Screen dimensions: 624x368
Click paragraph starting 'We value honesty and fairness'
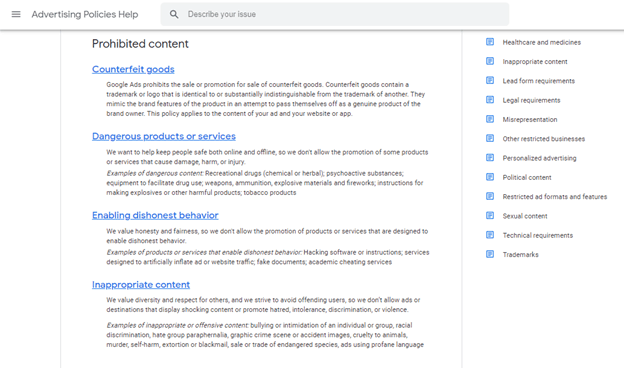(267, 236)
